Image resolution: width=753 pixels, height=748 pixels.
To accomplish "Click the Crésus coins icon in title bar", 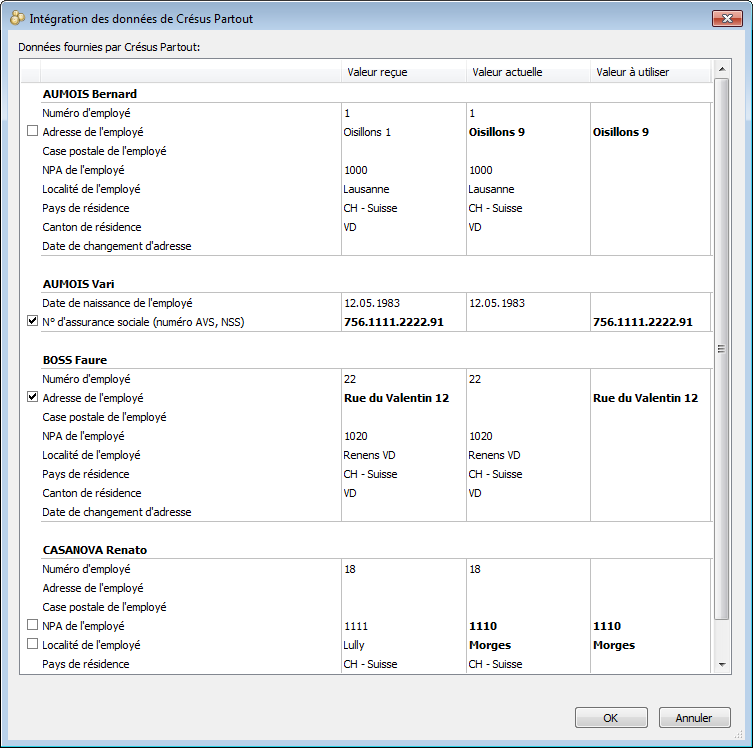I will click(17, 19).
